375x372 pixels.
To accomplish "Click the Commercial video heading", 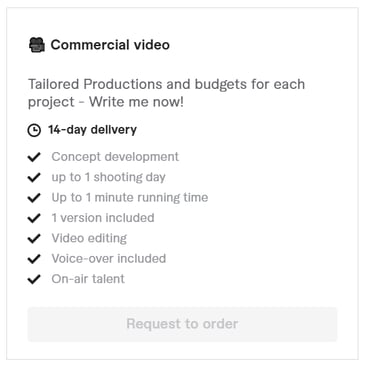I will point(110,45).
